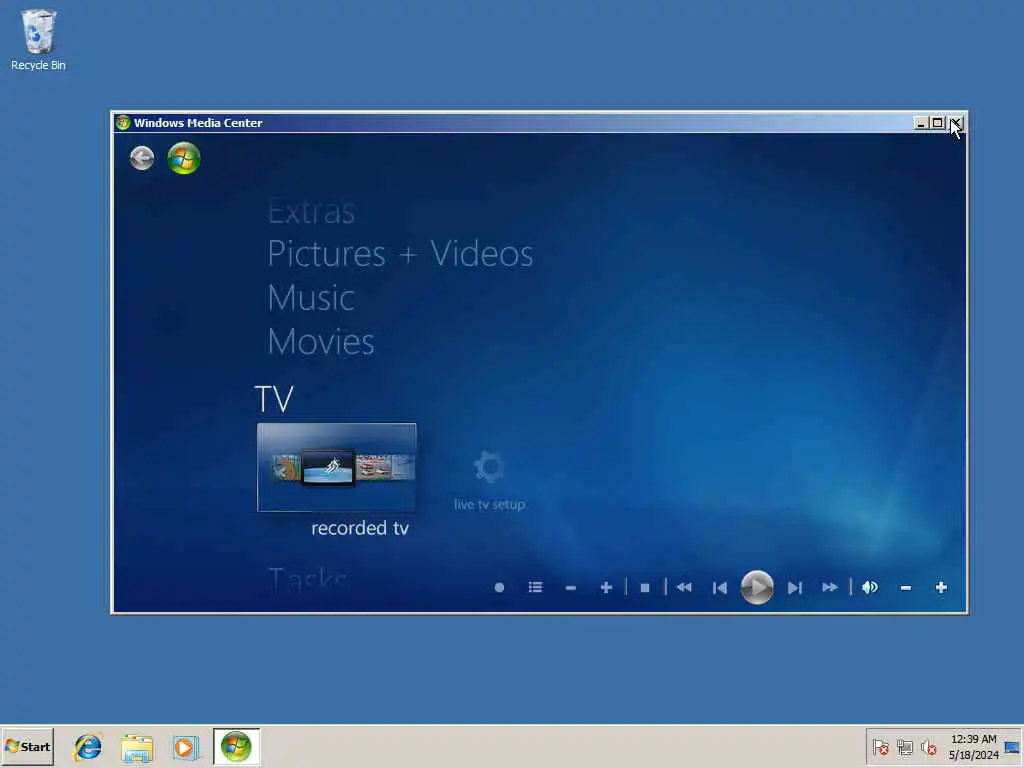This screenshot has height=768, width=1024.
Task: Select Pictures + Videos in the menu
Action: click(x=400, y=253)
